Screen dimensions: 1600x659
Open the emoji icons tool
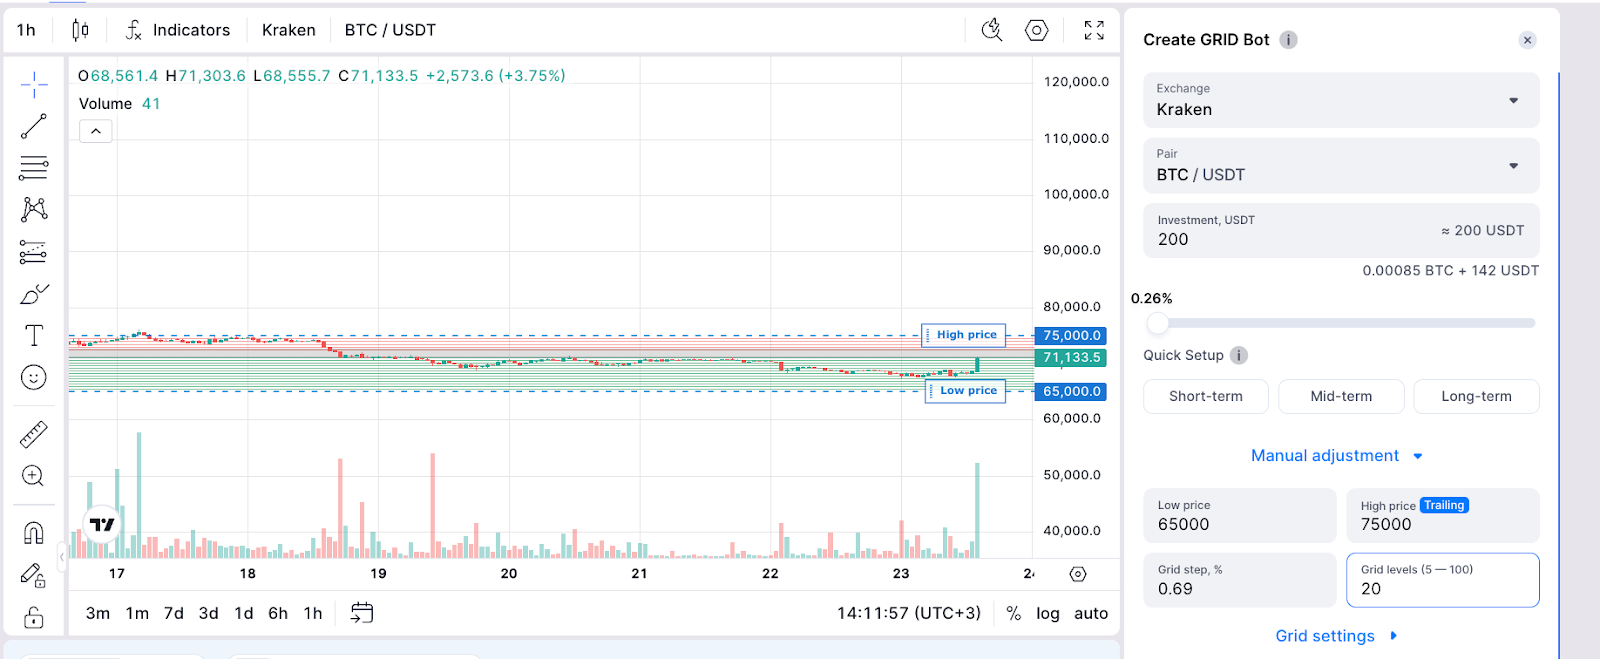[34, 377]
